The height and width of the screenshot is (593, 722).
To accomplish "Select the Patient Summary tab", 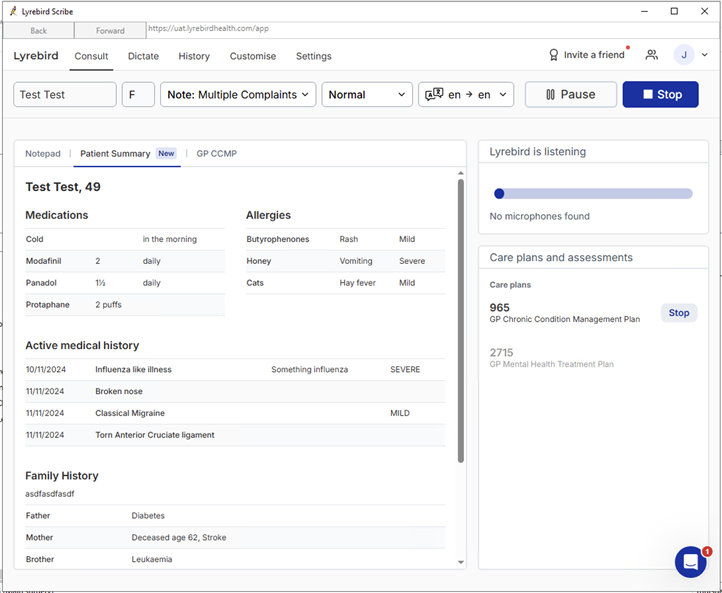I will [127, 154].
